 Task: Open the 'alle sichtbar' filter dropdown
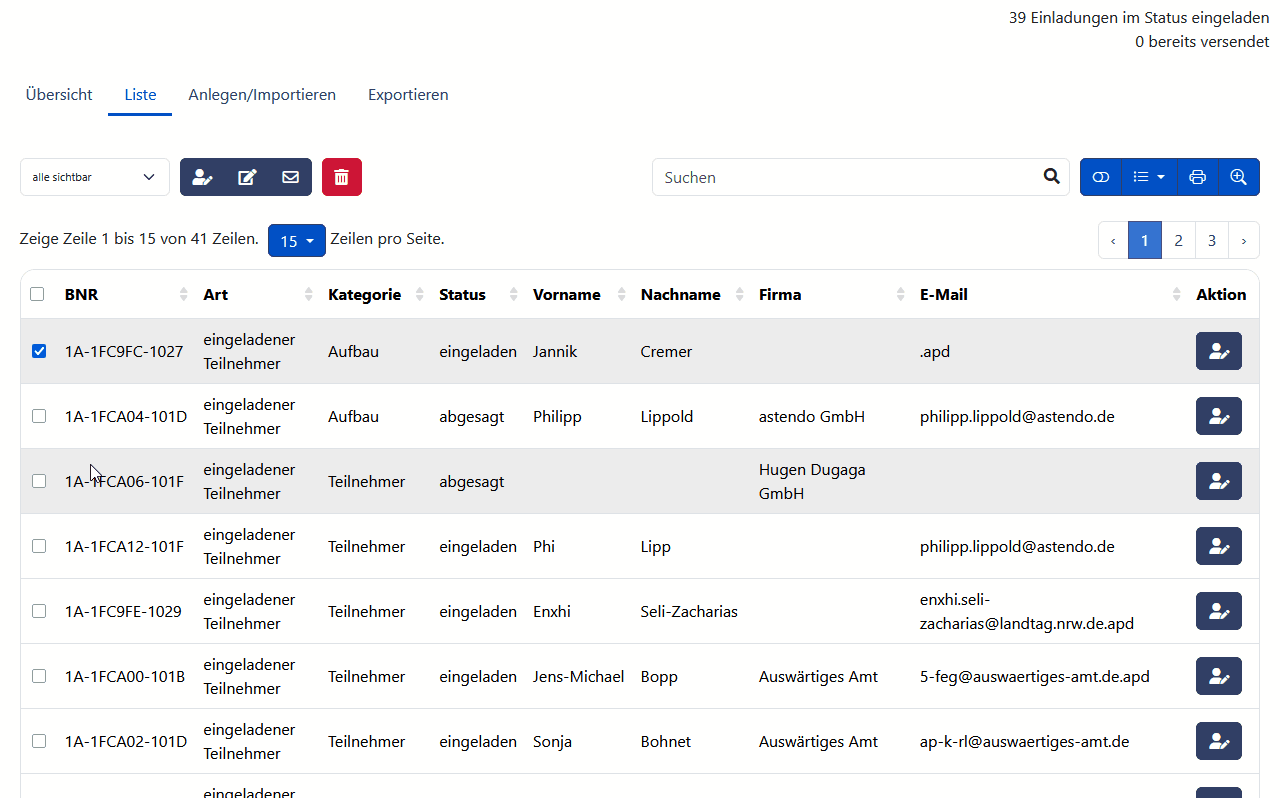coord(94,177)
